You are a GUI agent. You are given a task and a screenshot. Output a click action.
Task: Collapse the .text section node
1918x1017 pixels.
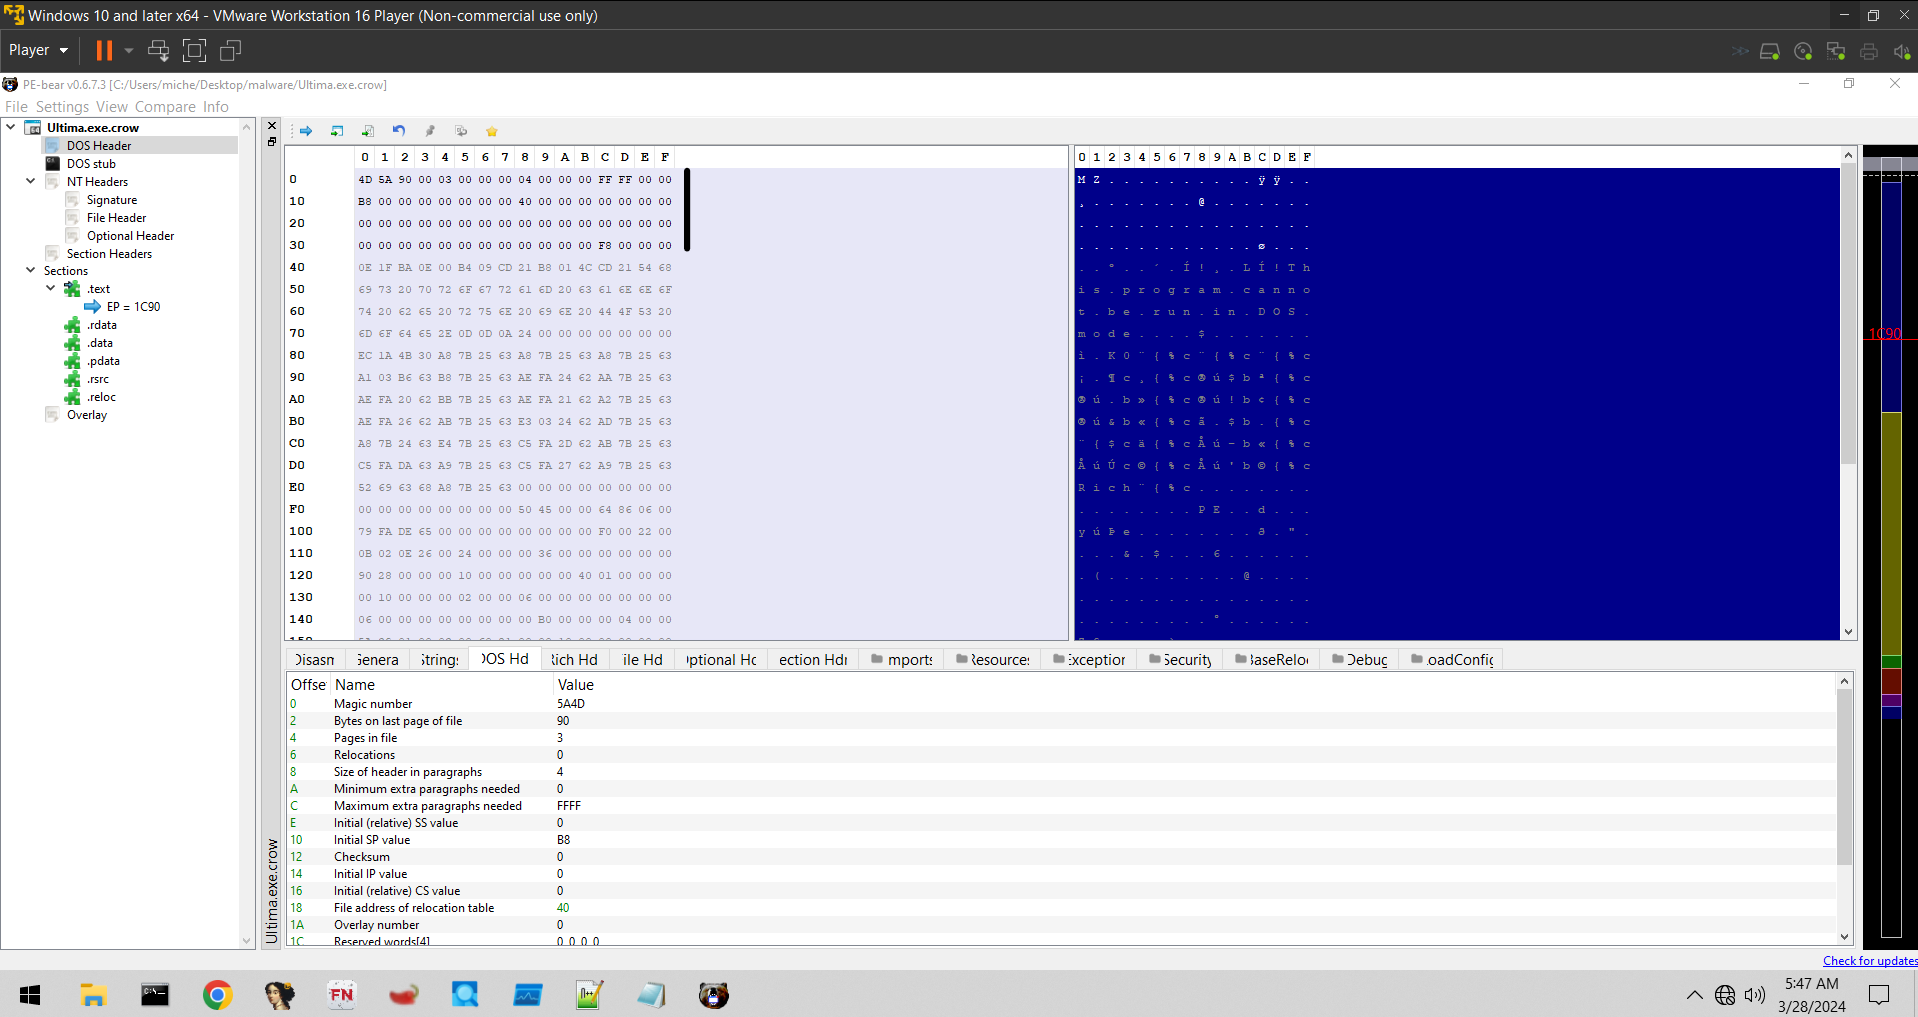(x=50, y=289)
